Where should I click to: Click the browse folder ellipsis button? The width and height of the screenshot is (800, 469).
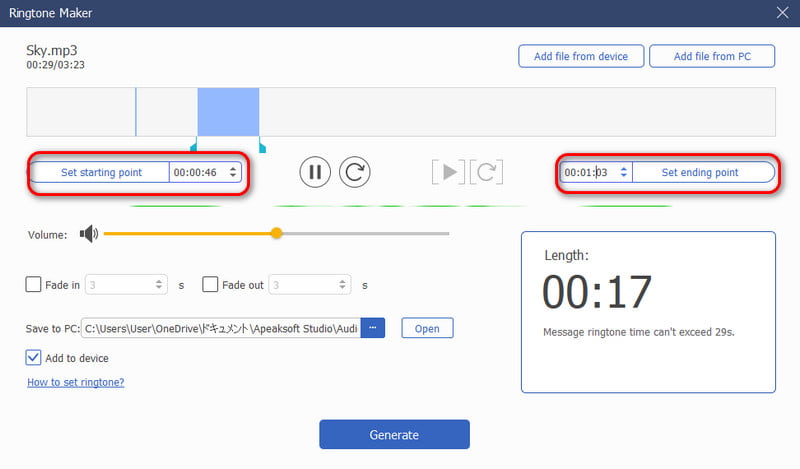(372, 328)
